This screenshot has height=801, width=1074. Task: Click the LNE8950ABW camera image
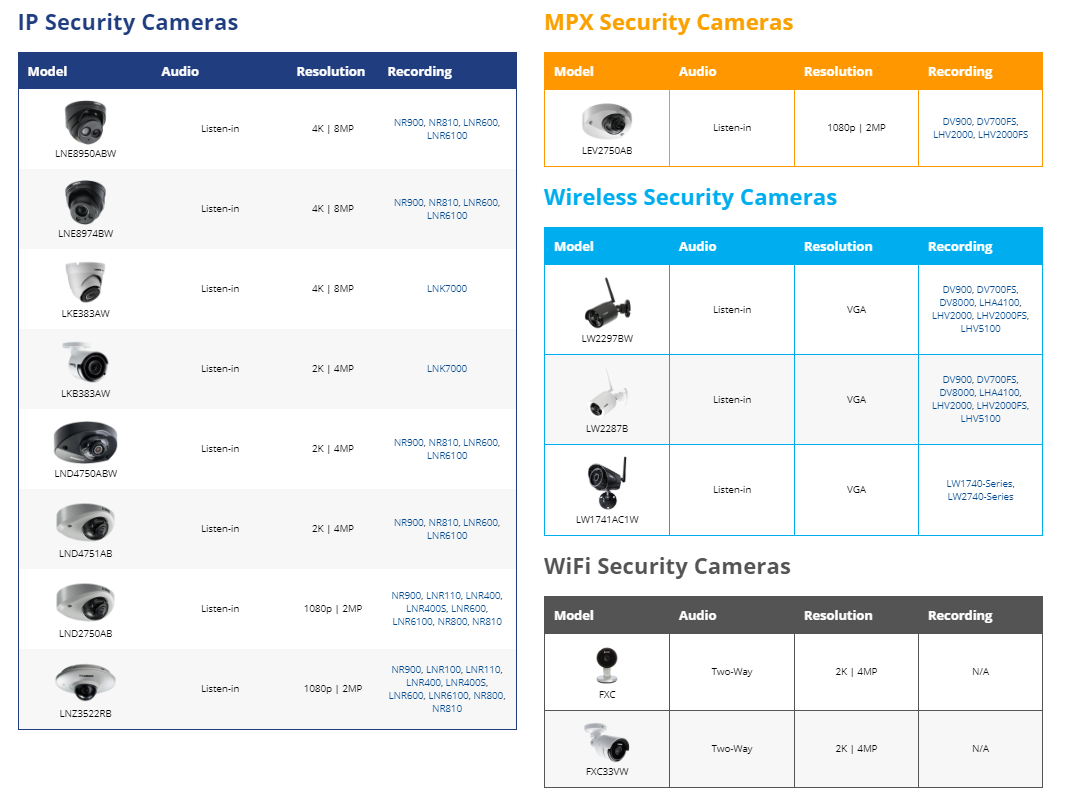(x=86, y=122)
